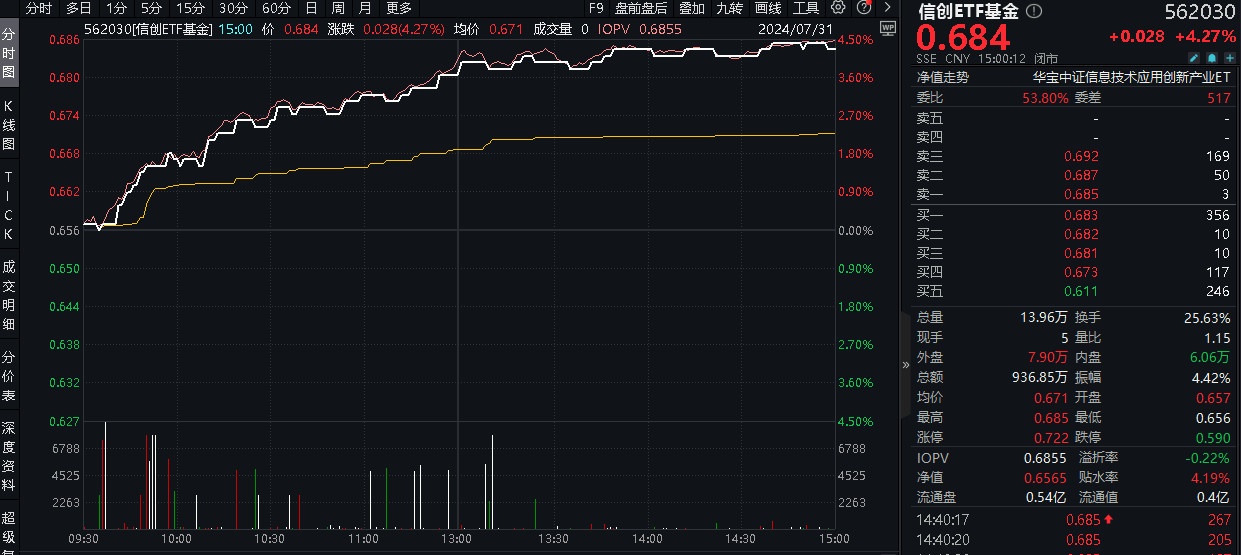
Task: Click the plus add-to-watchlist icon
Action: (x=1227, y=59)
